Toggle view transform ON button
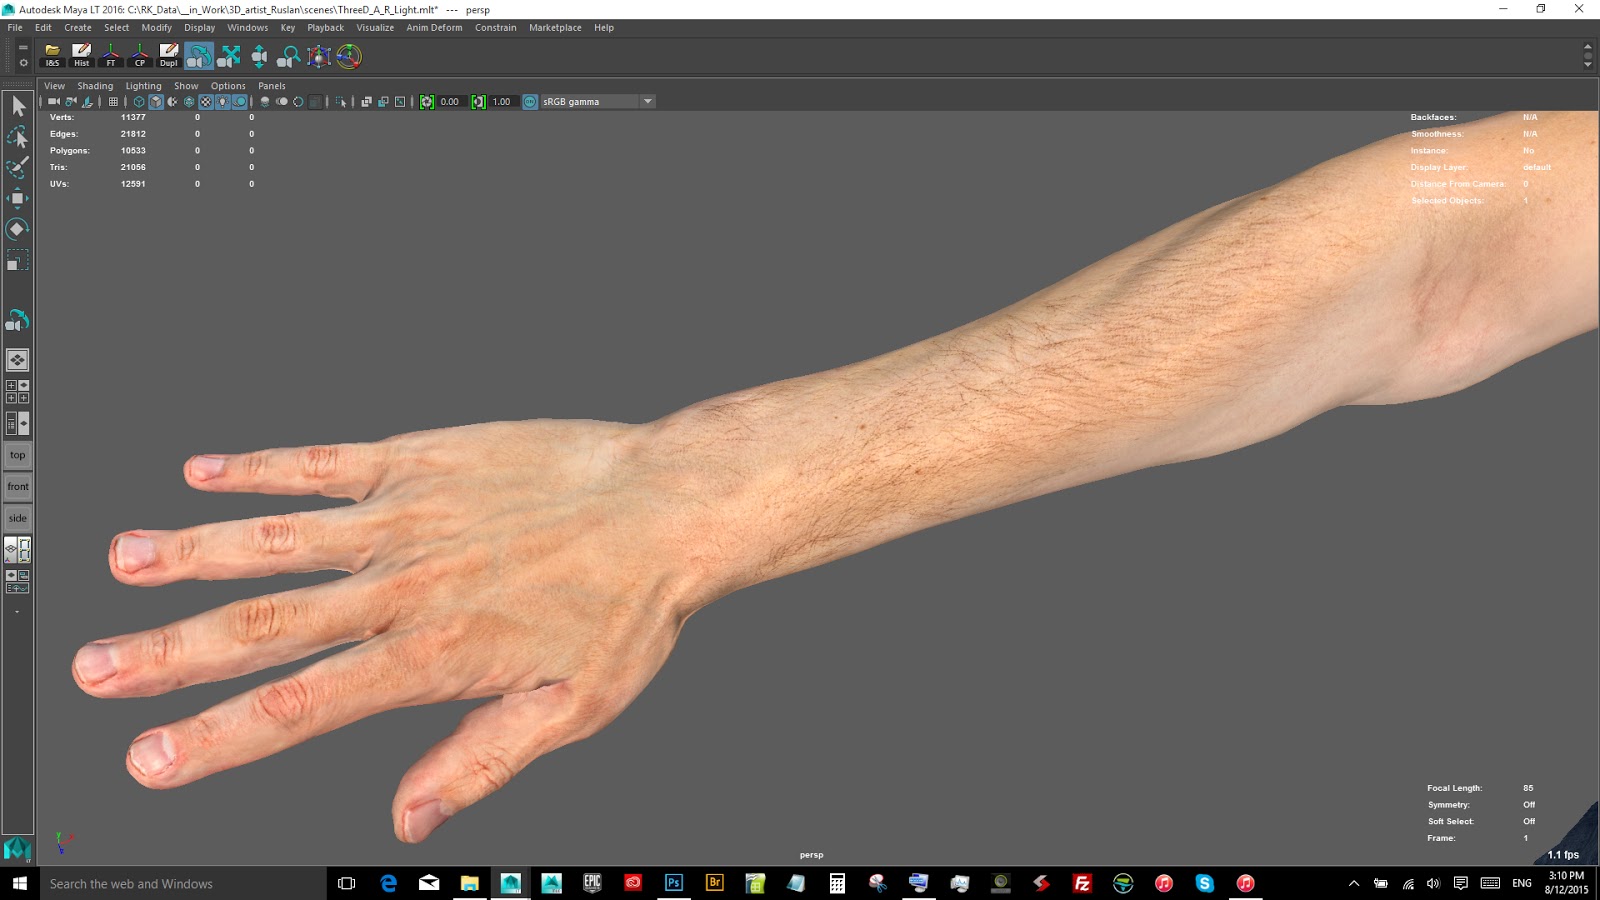 click(530, 102)
